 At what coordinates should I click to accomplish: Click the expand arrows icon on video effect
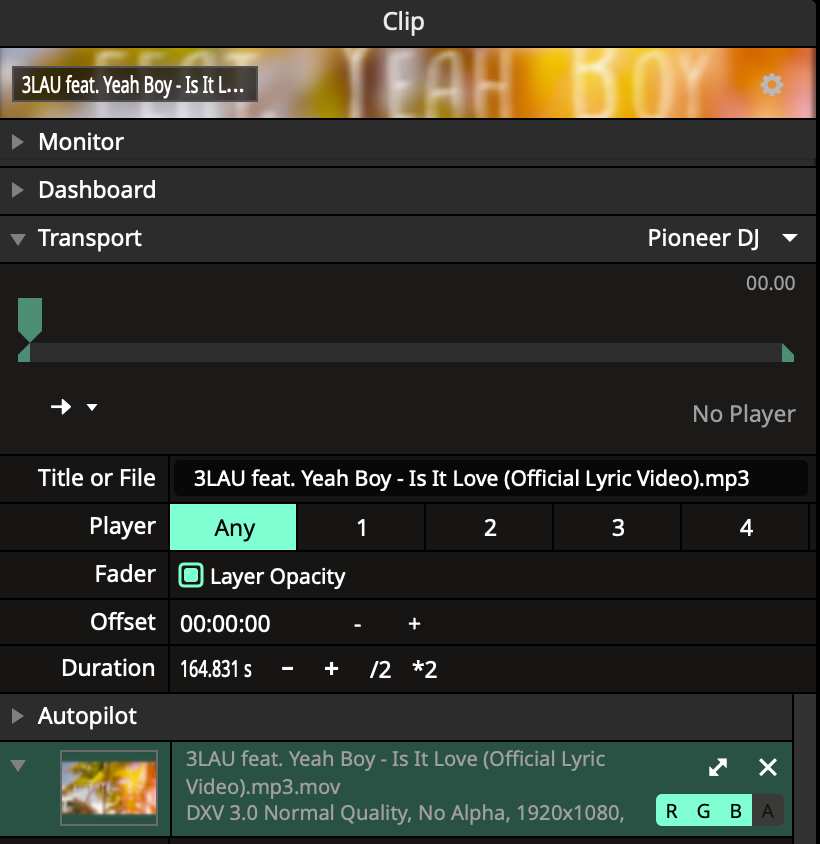[x=718, y=767]
